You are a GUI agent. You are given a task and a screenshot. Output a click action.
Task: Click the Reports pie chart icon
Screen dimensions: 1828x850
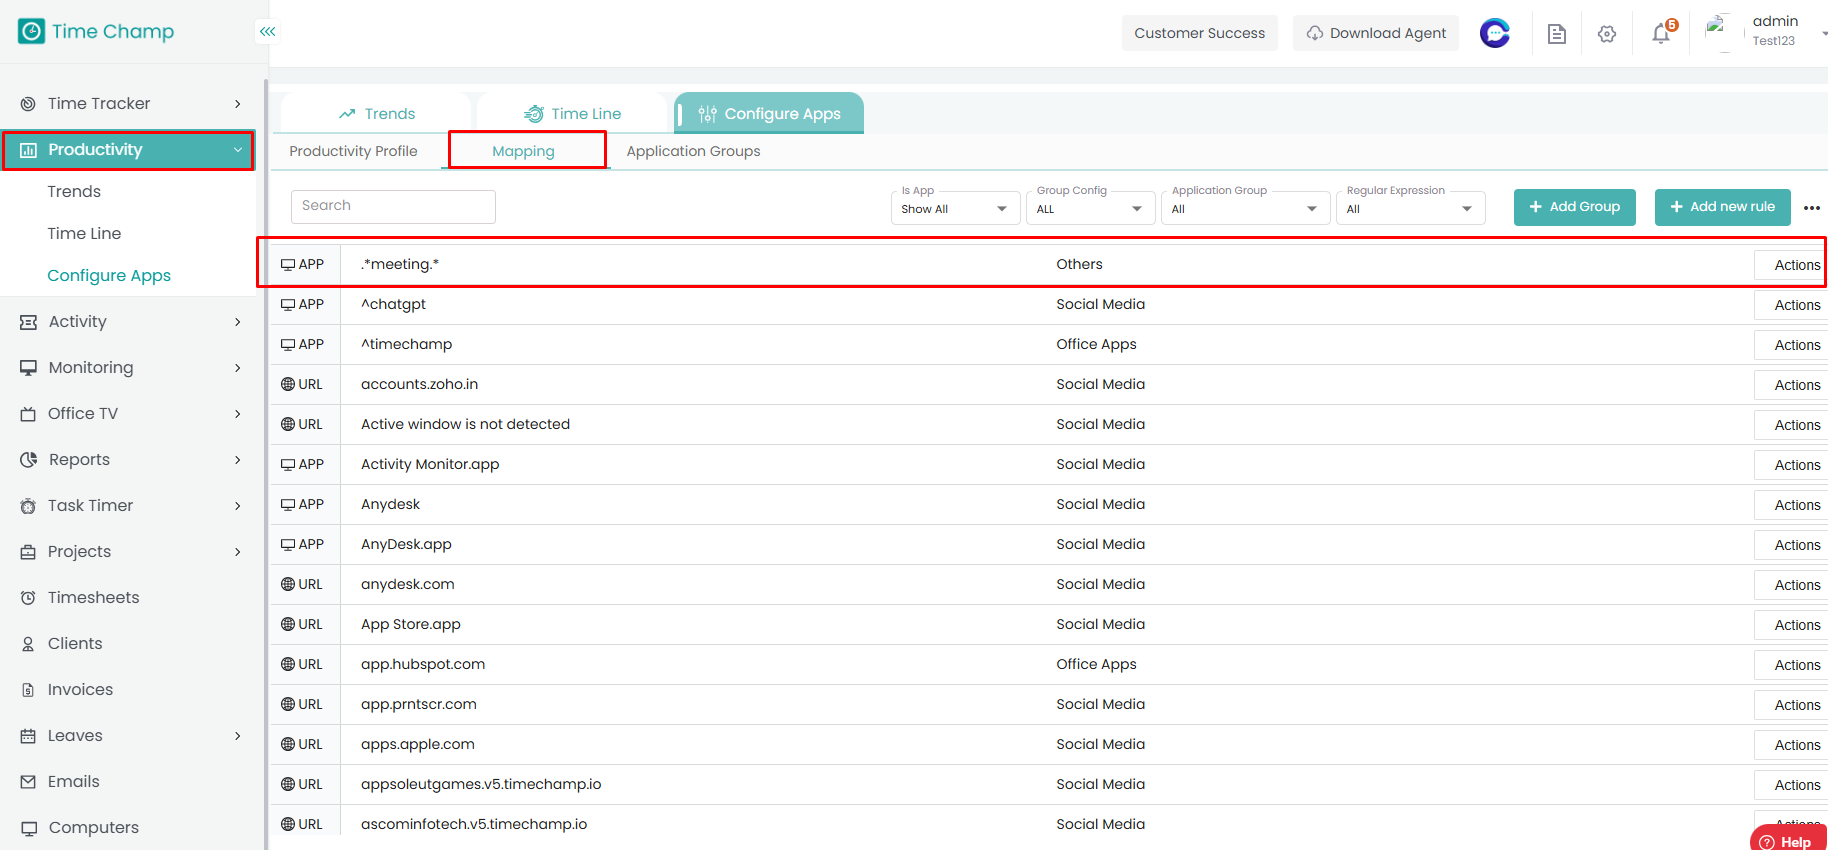(x=28, y=460)
